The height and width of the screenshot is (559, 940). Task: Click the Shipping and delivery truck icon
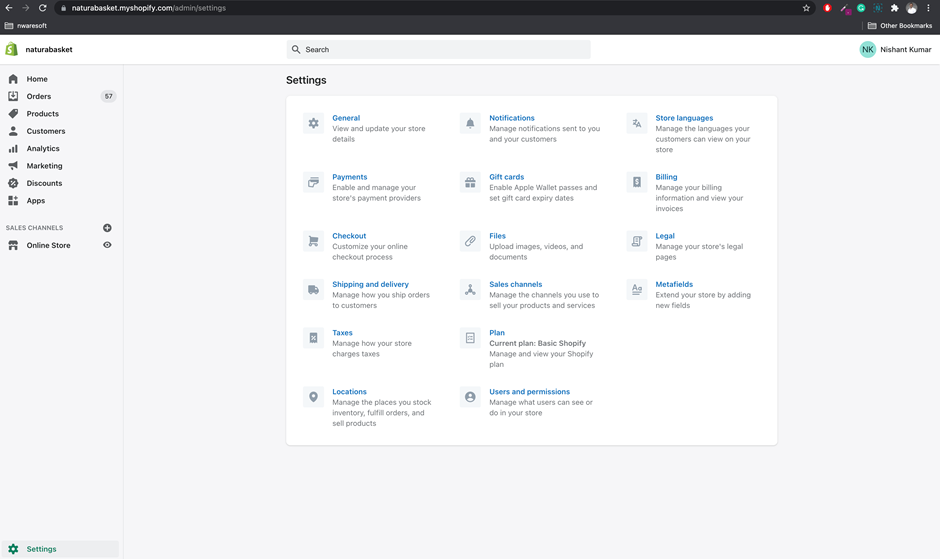[313, 289]
